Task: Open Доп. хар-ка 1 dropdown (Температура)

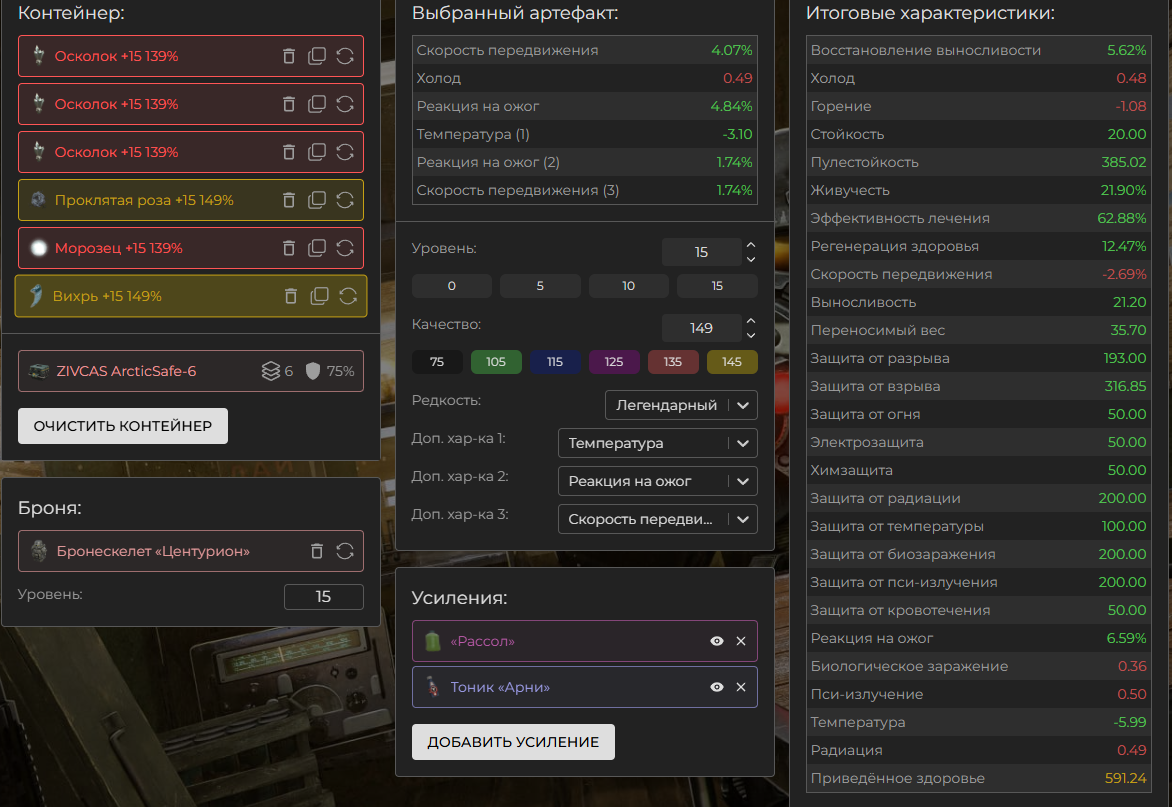Action: click(658, 443)
